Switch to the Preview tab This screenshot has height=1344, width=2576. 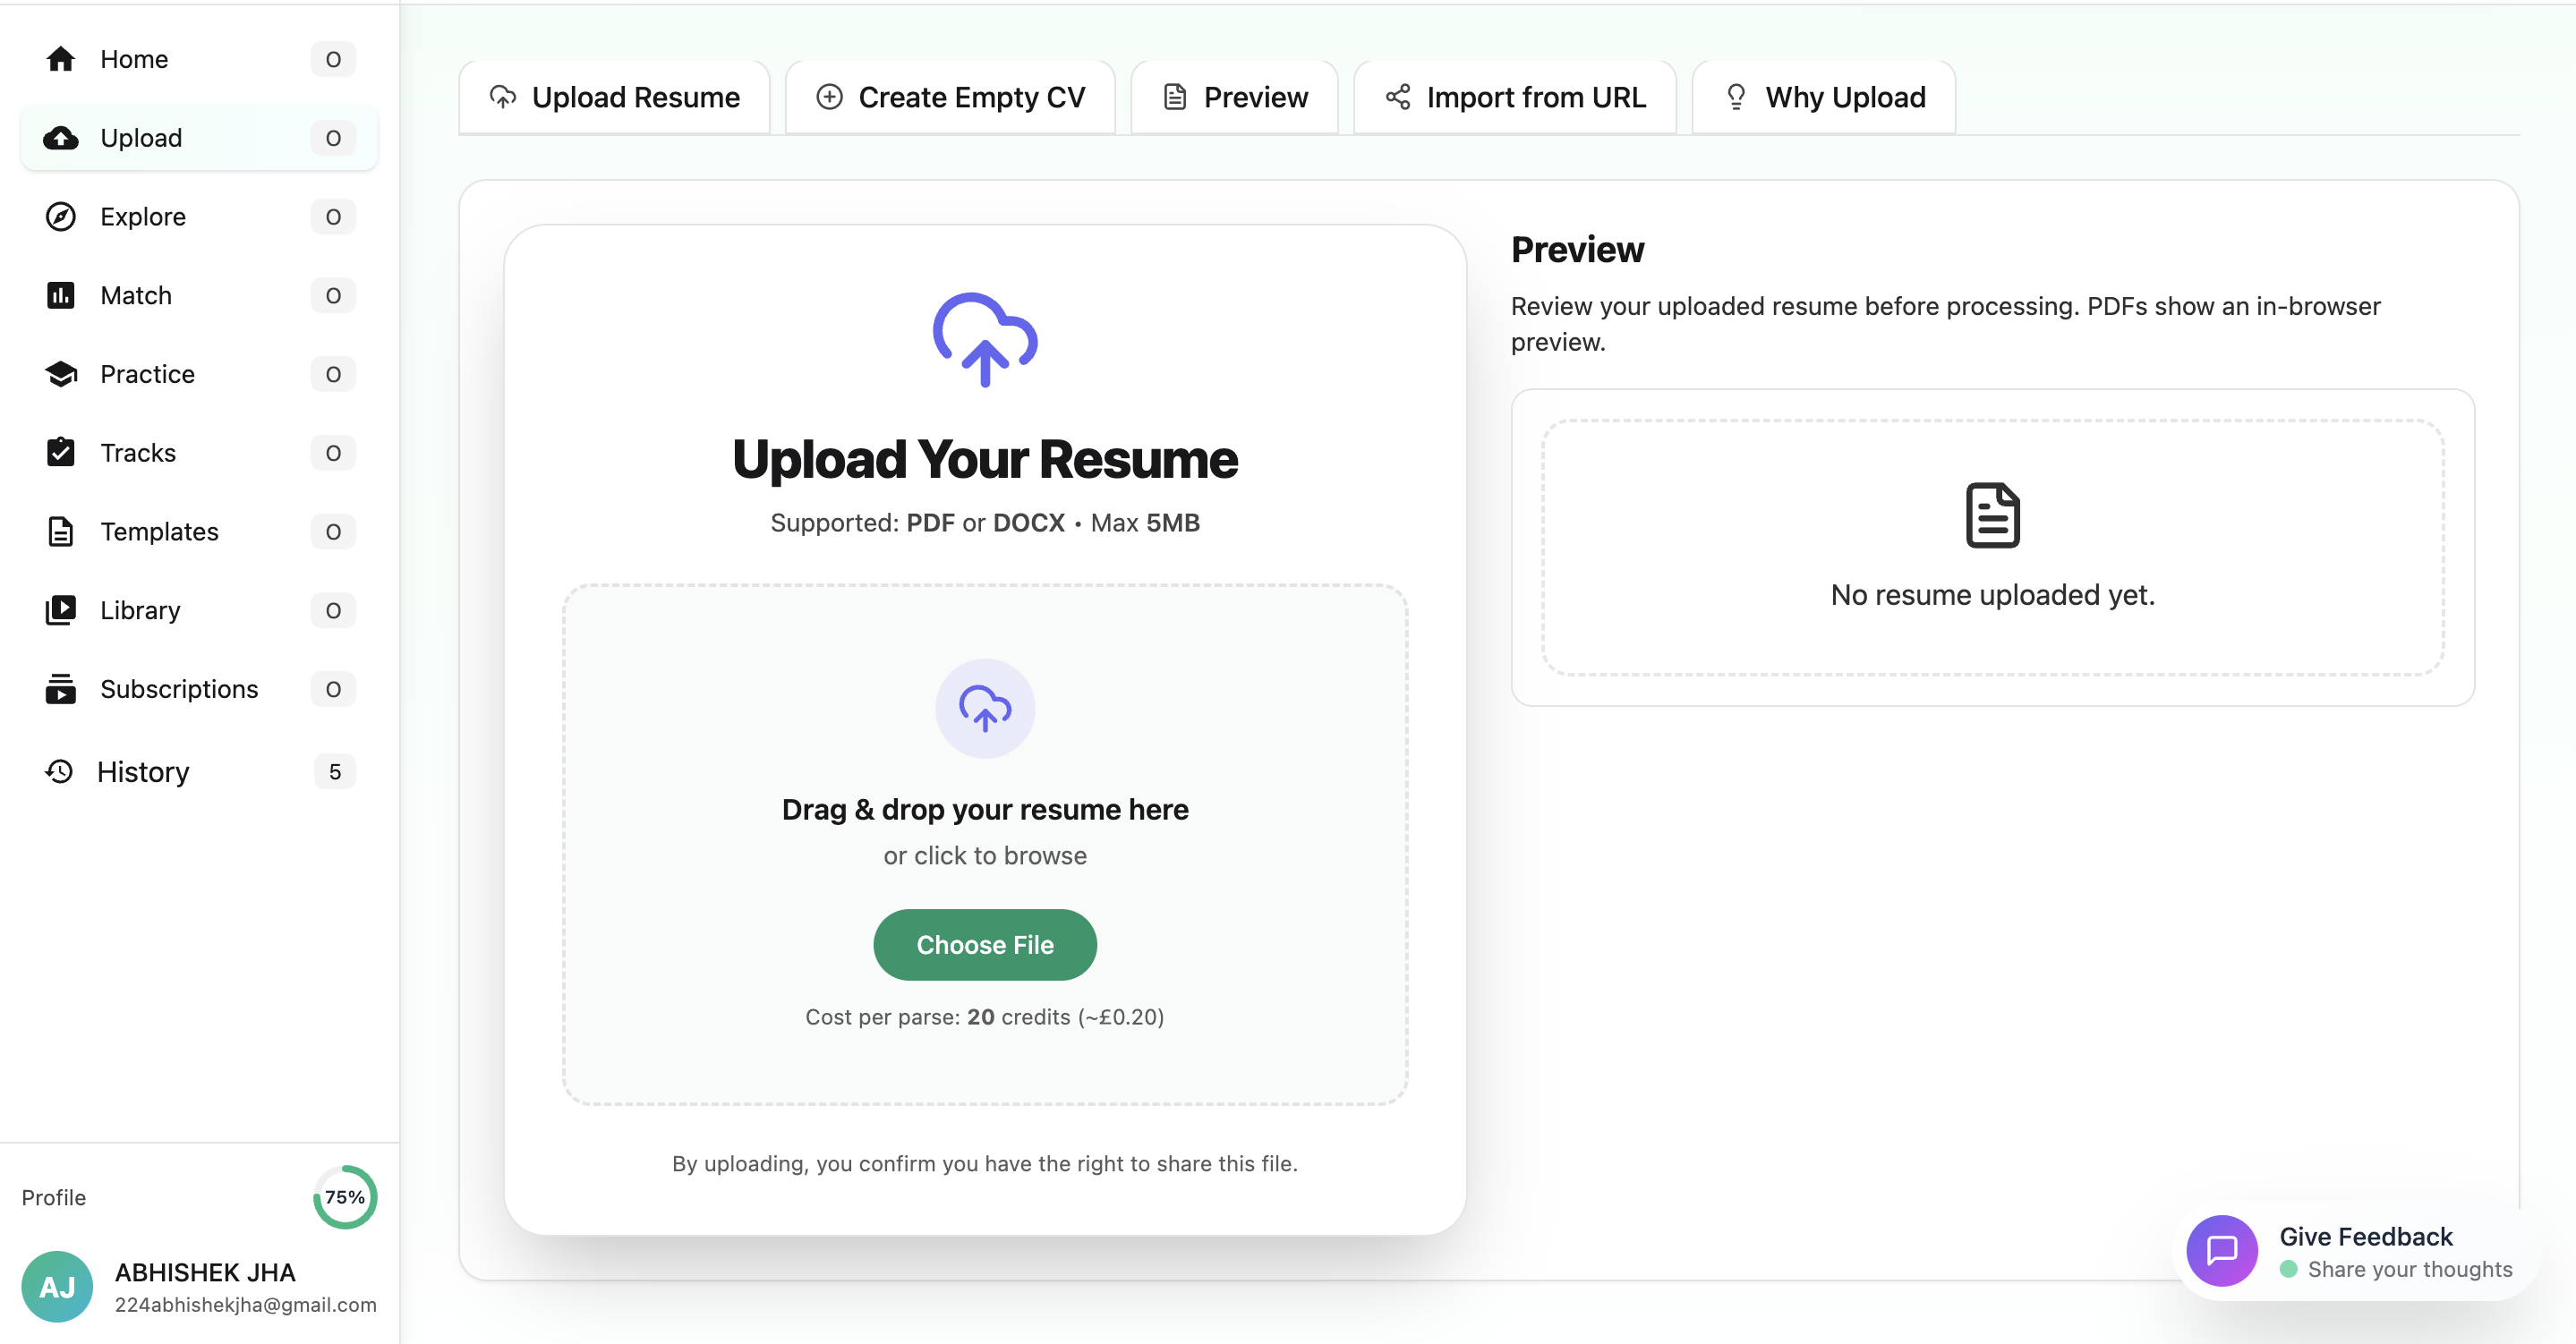click(x=1234, y=97)
